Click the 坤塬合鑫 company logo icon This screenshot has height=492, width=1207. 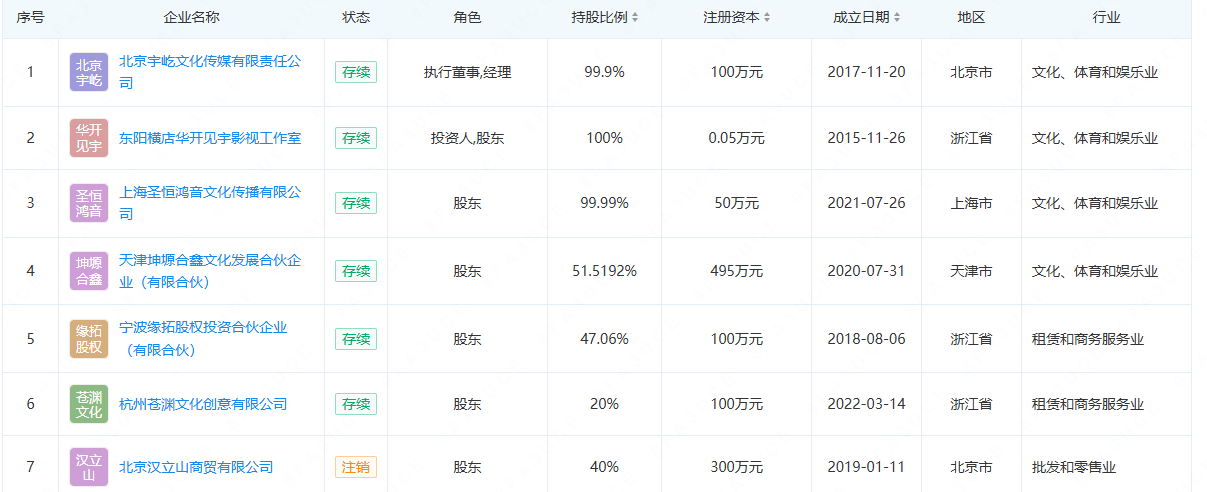[88, 271]
